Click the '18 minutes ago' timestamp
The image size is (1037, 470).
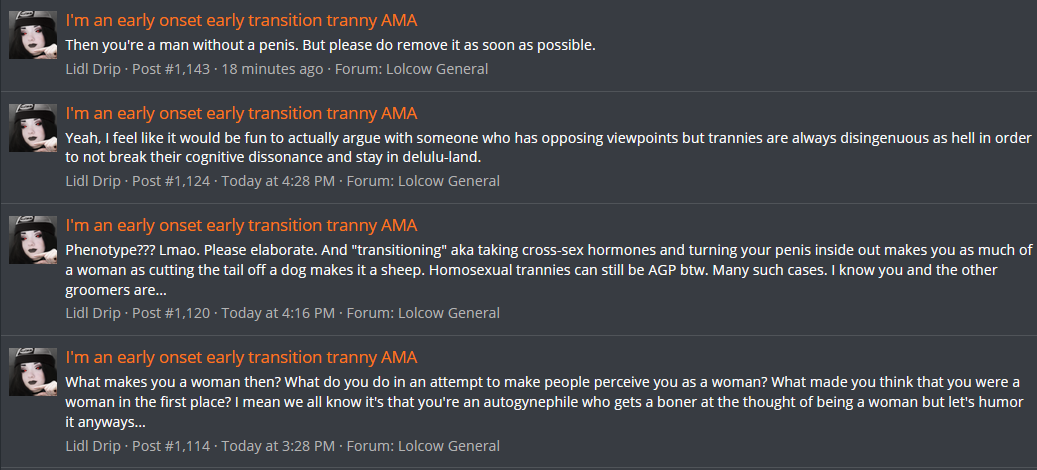coord(272,69)
